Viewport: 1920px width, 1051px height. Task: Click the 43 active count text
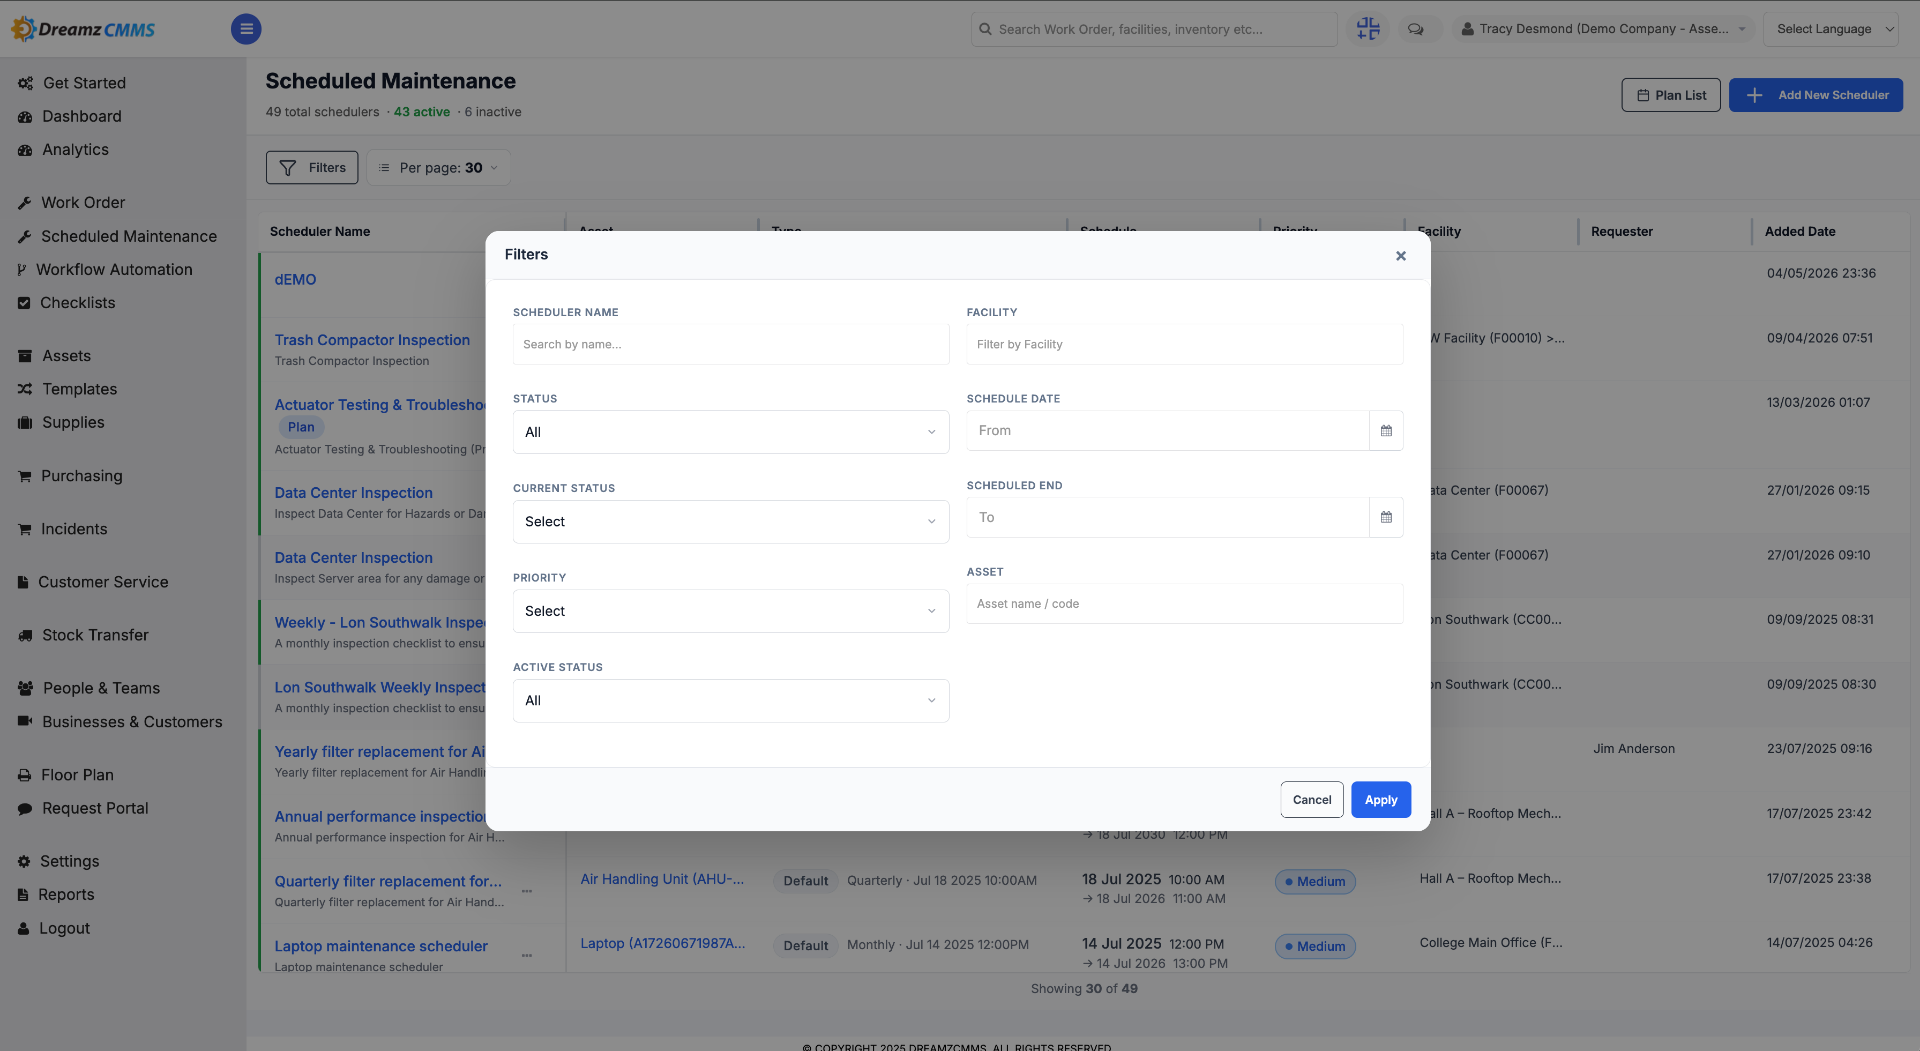422,112
